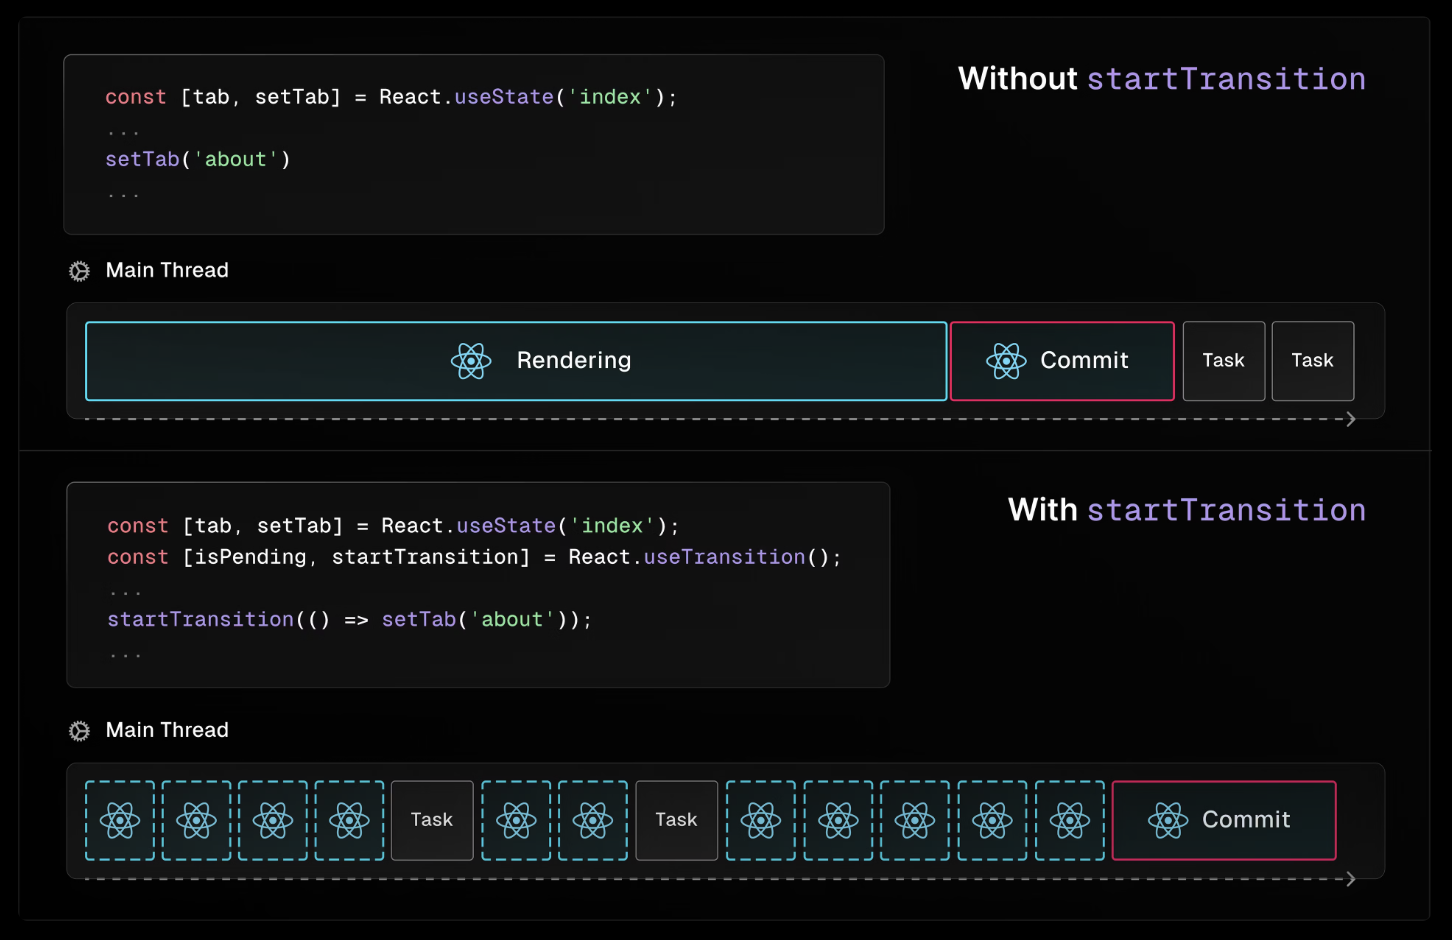
Task: Click the useState line in the upper code block
Action: tap(391, 97)
